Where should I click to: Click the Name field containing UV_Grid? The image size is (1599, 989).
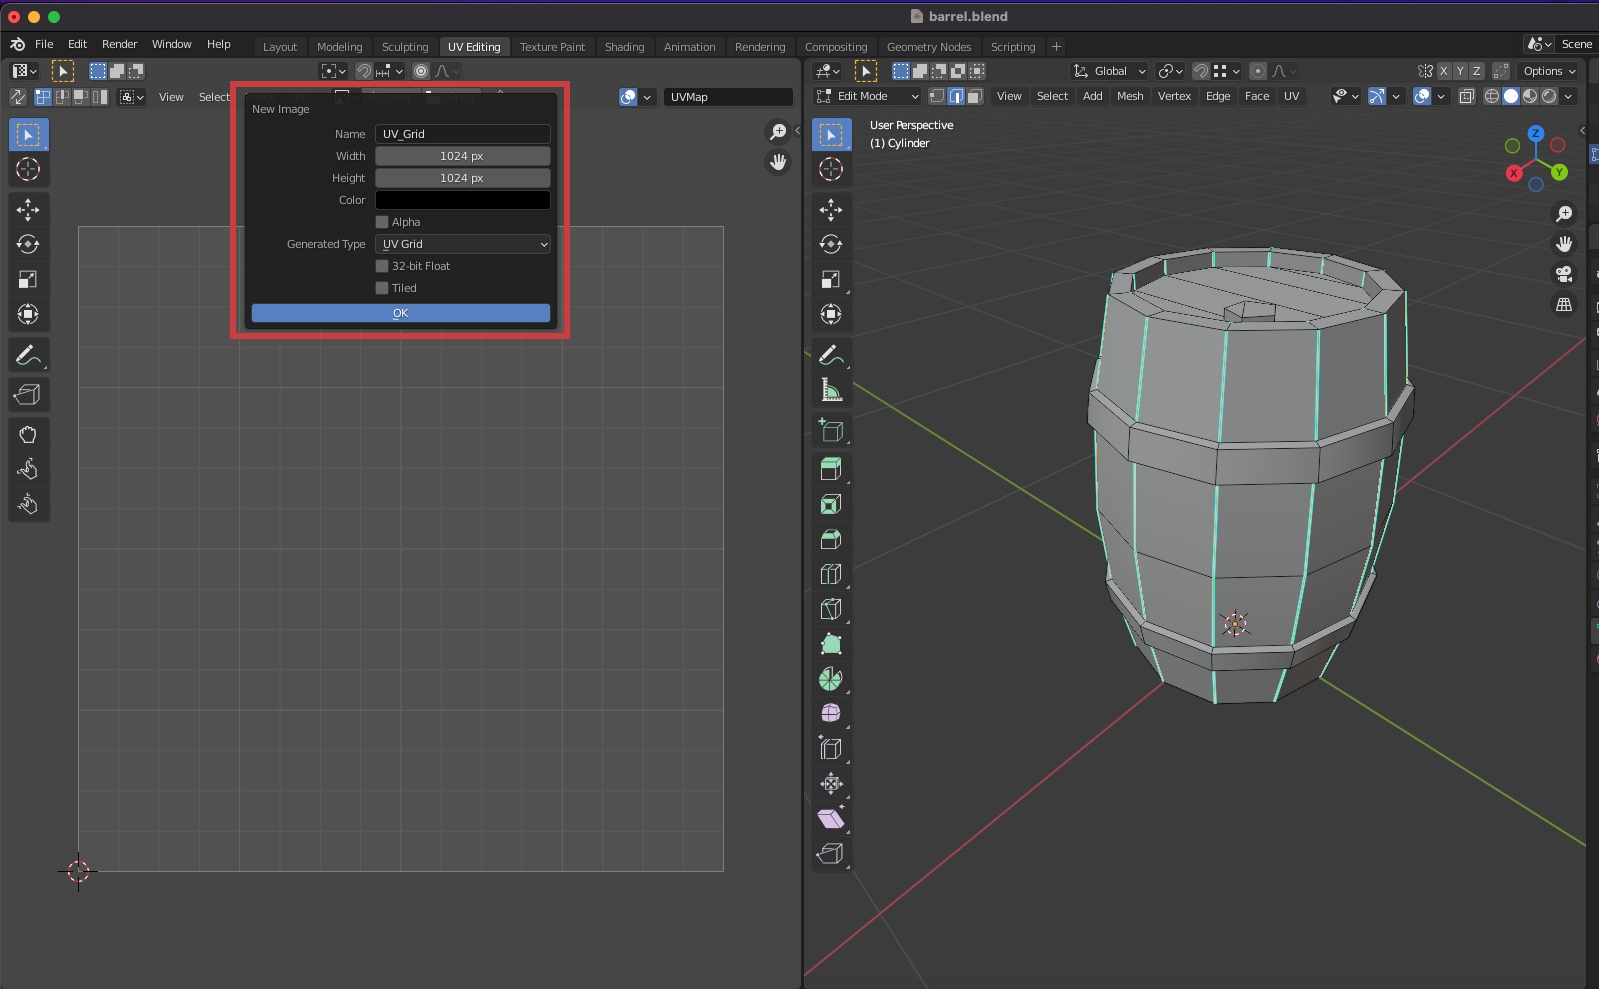pyautogui.click(x=463, y=134)
